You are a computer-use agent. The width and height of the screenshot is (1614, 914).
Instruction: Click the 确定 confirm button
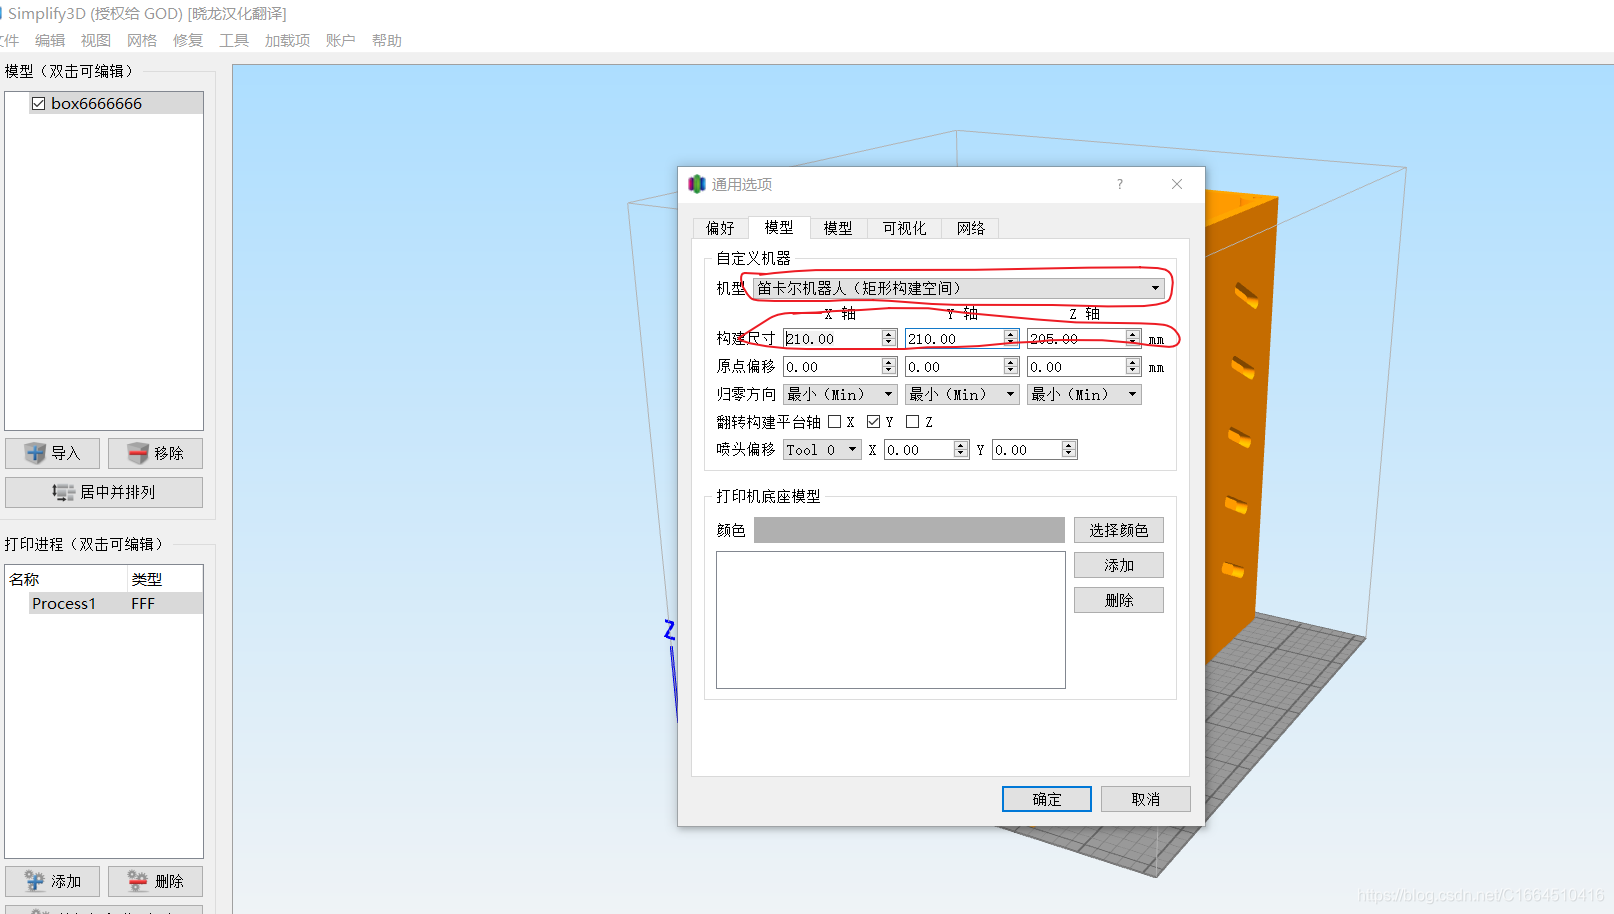pyautogui.click(x=1047, y=799)
